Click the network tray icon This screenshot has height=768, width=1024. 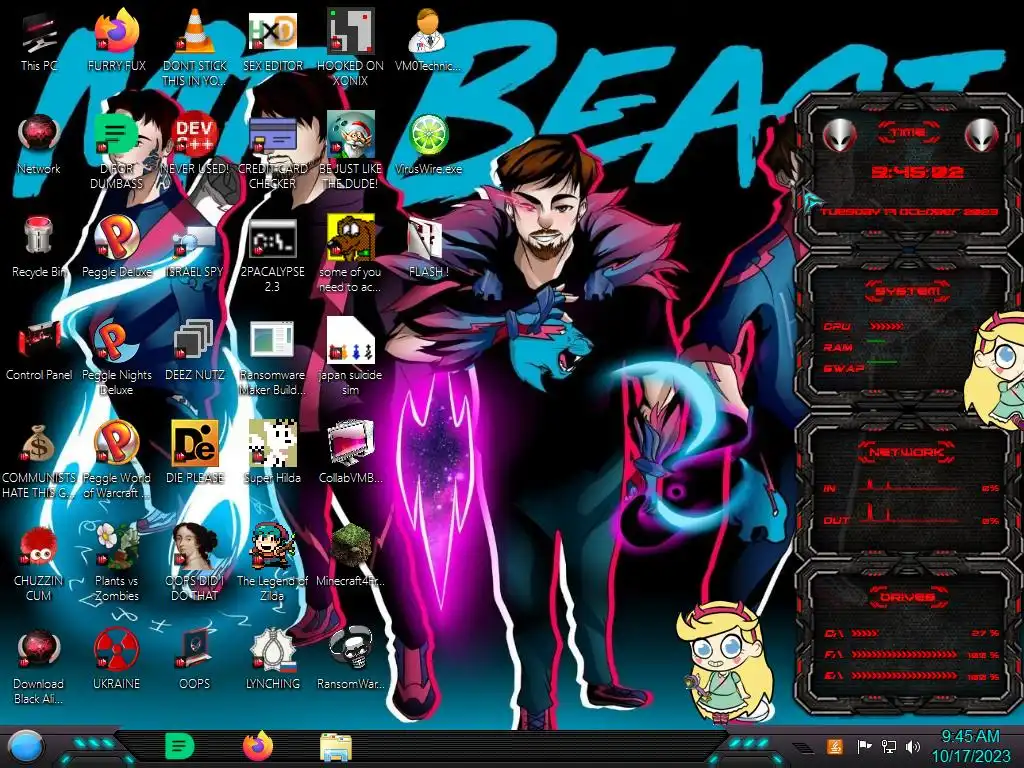pos(888,746)
